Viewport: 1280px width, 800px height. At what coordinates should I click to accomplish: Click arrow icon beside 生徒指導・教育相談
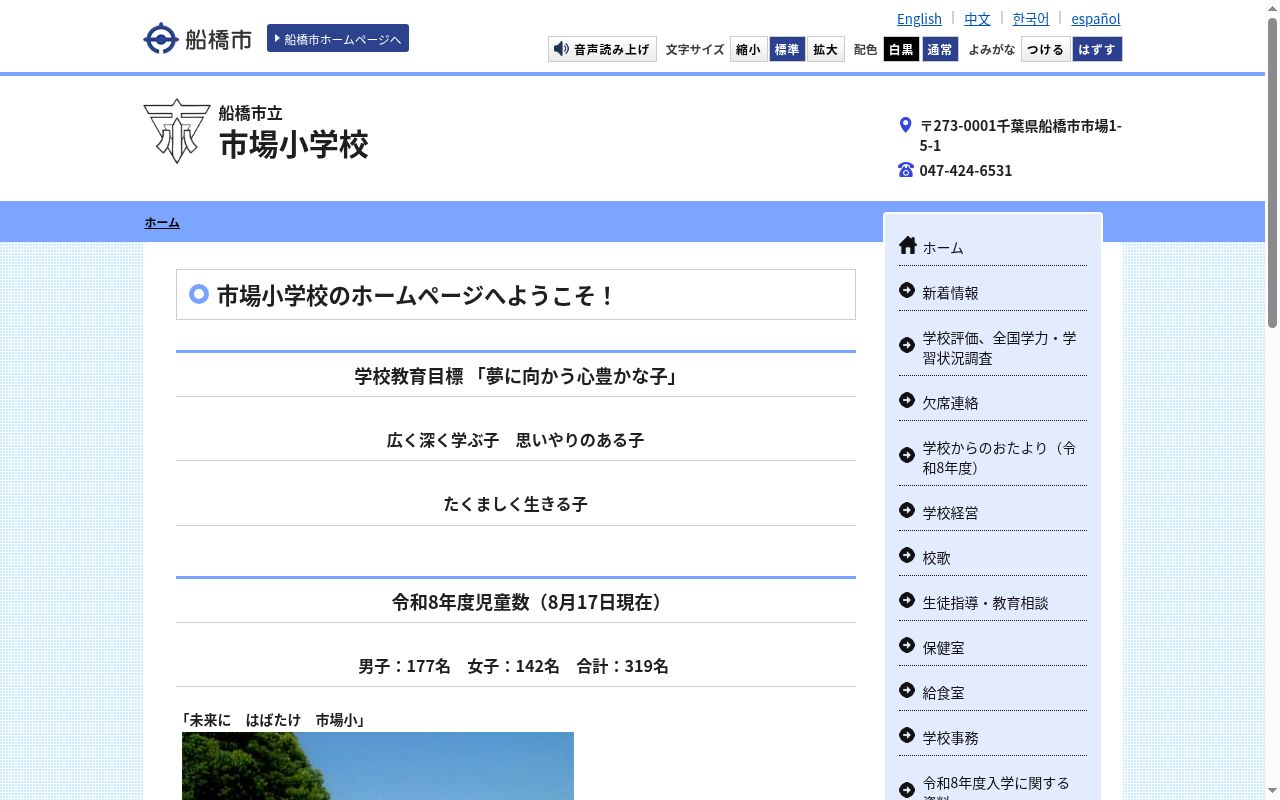907,600
